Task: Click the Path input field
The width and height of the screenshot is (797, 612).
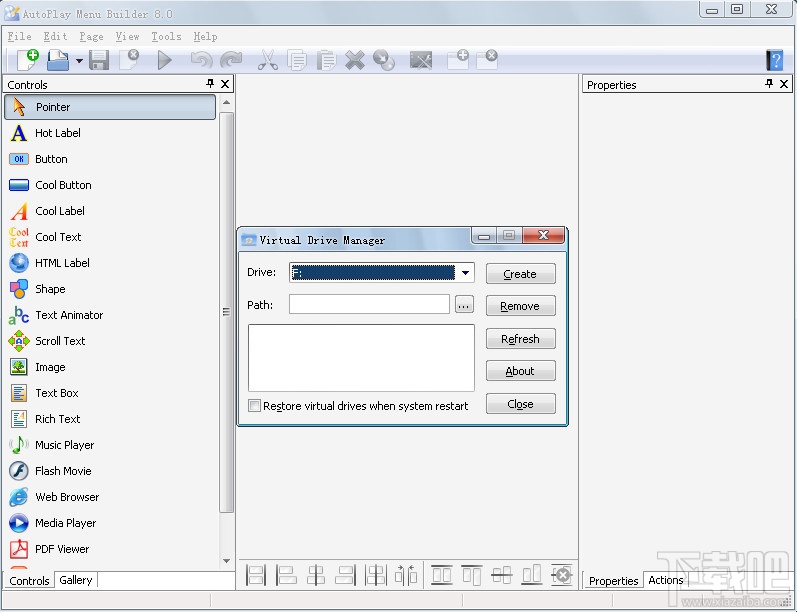Action: tap(369, 304)
